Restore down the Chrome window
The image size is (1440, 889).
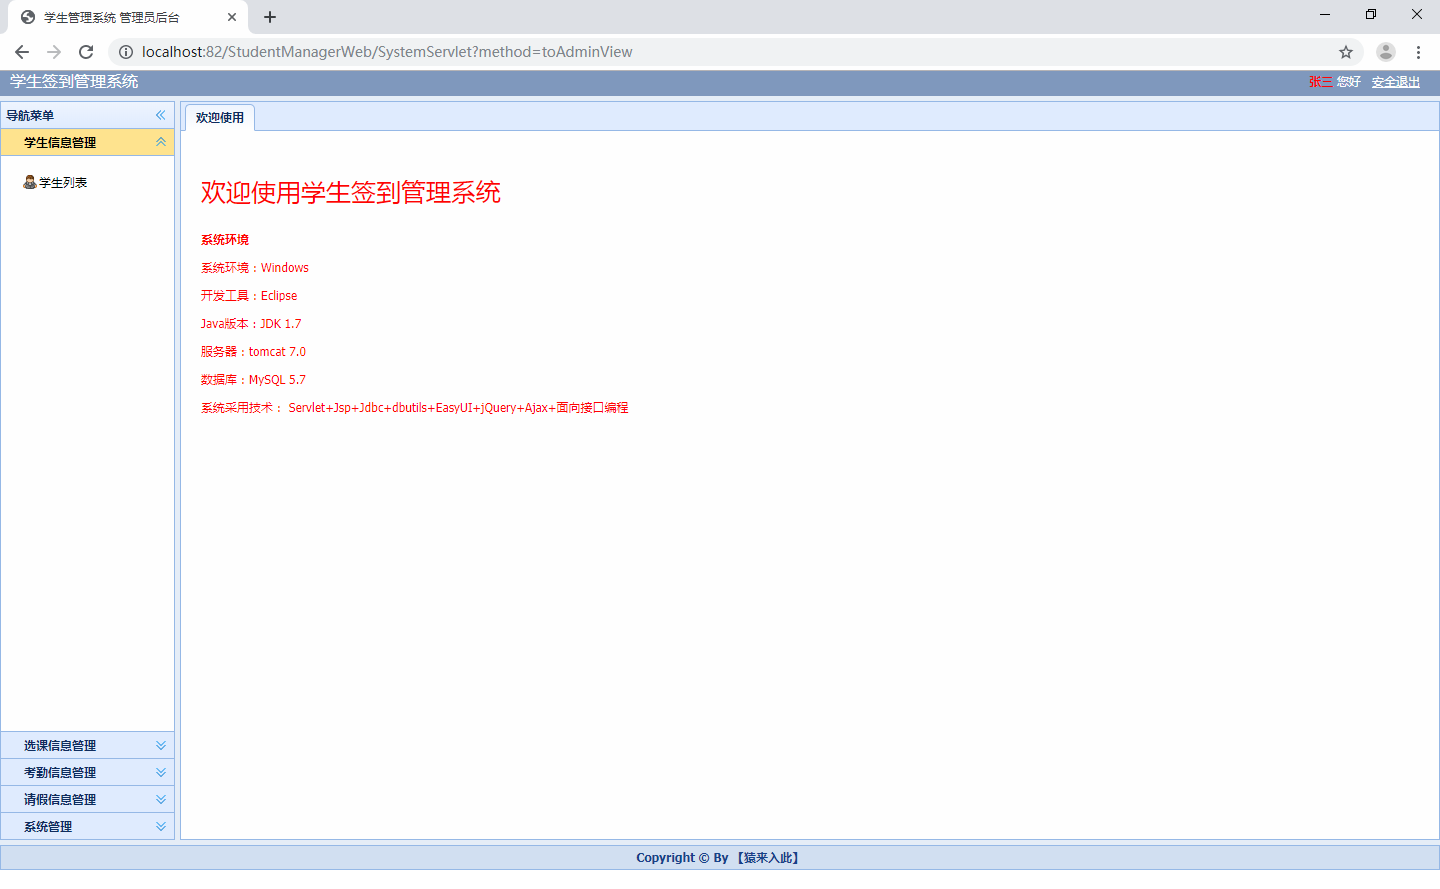[x=1371, y=14]
